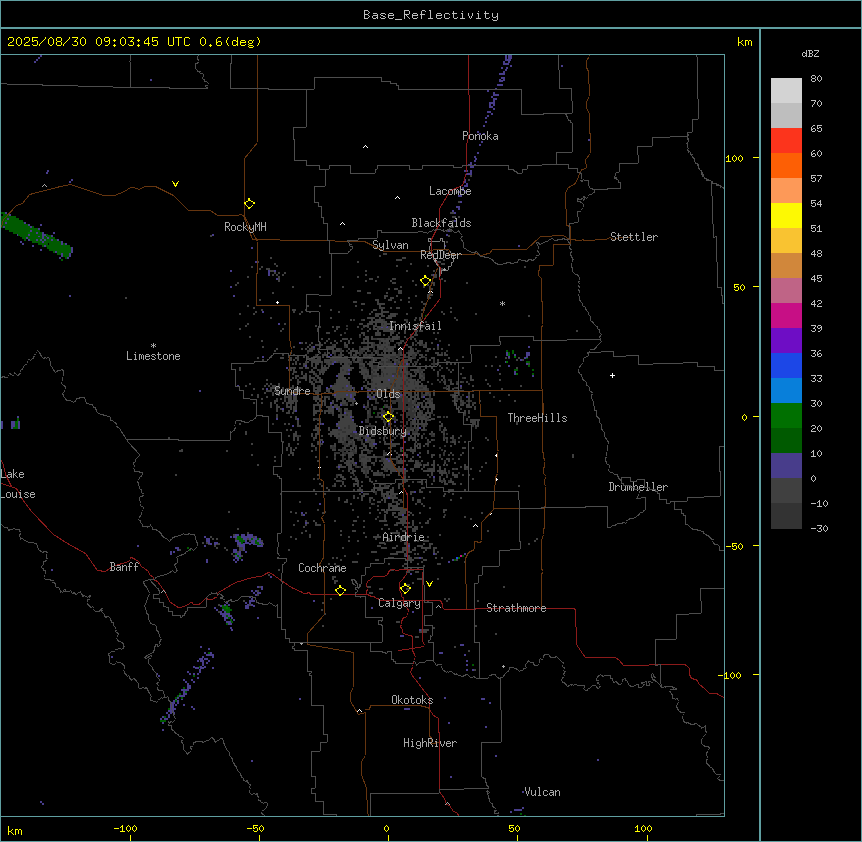This screenshot has height=842, width=862.
Task: Select the Lacombe city label
Action: [x=450, y=191]
